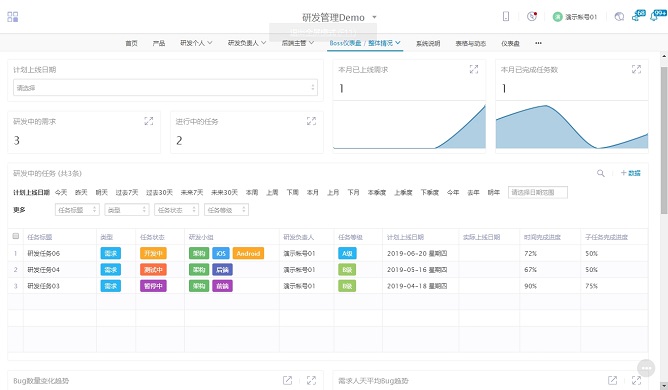This screenshot has height=390, width=668.
Task: Filter by 未来30天 date shortcut
Action: coord(224,193)
